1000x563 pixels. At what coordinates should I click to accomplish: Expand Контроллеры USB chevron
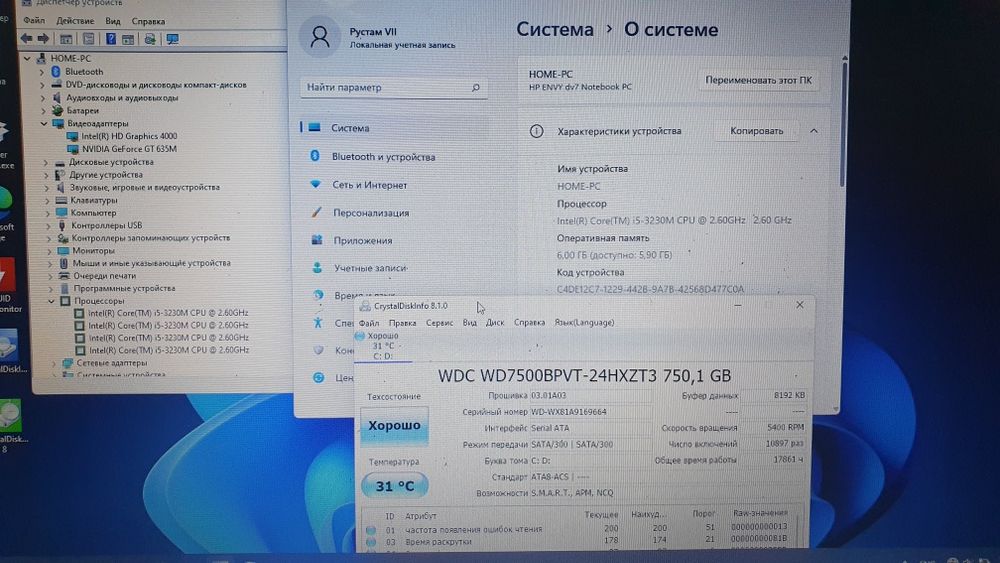(x=48, y=225)
